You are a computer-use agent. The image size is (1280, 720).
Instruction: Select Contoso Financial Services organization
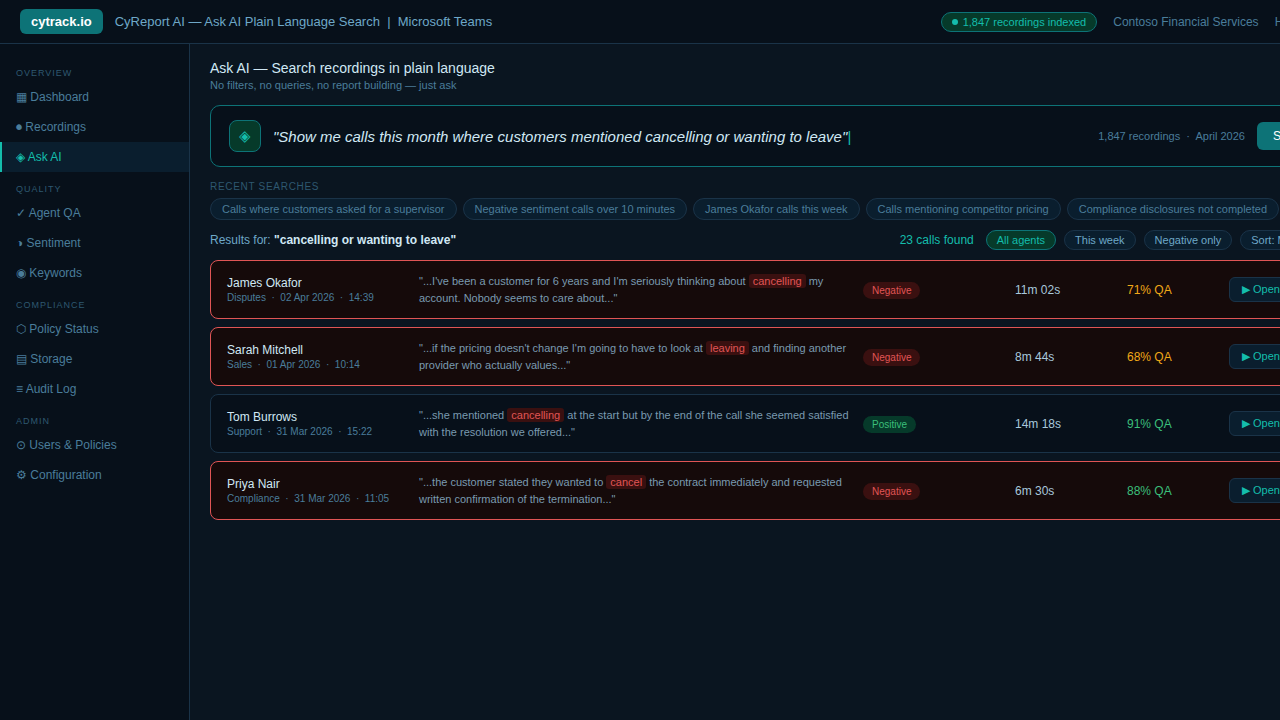coord(1185,22)
